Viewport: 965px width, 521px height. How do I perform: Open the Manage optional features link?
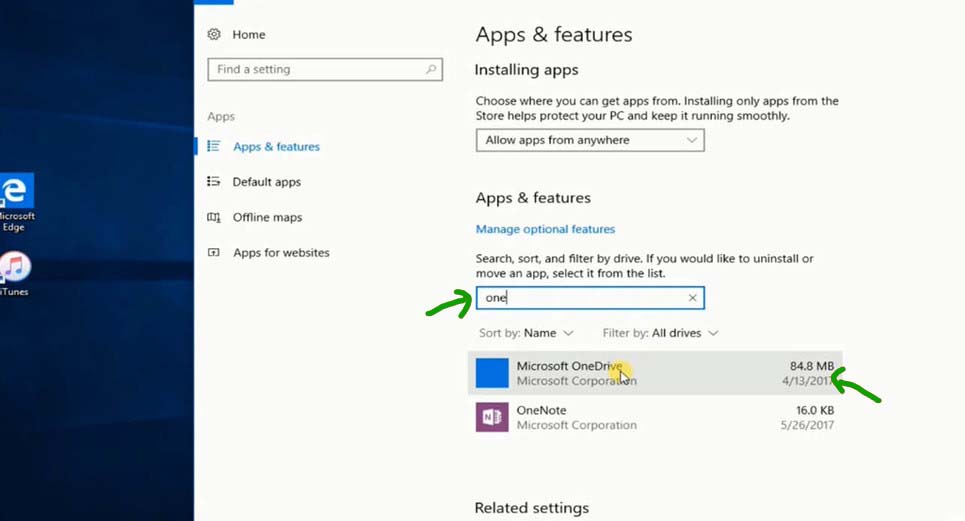[x=545, y=229]
